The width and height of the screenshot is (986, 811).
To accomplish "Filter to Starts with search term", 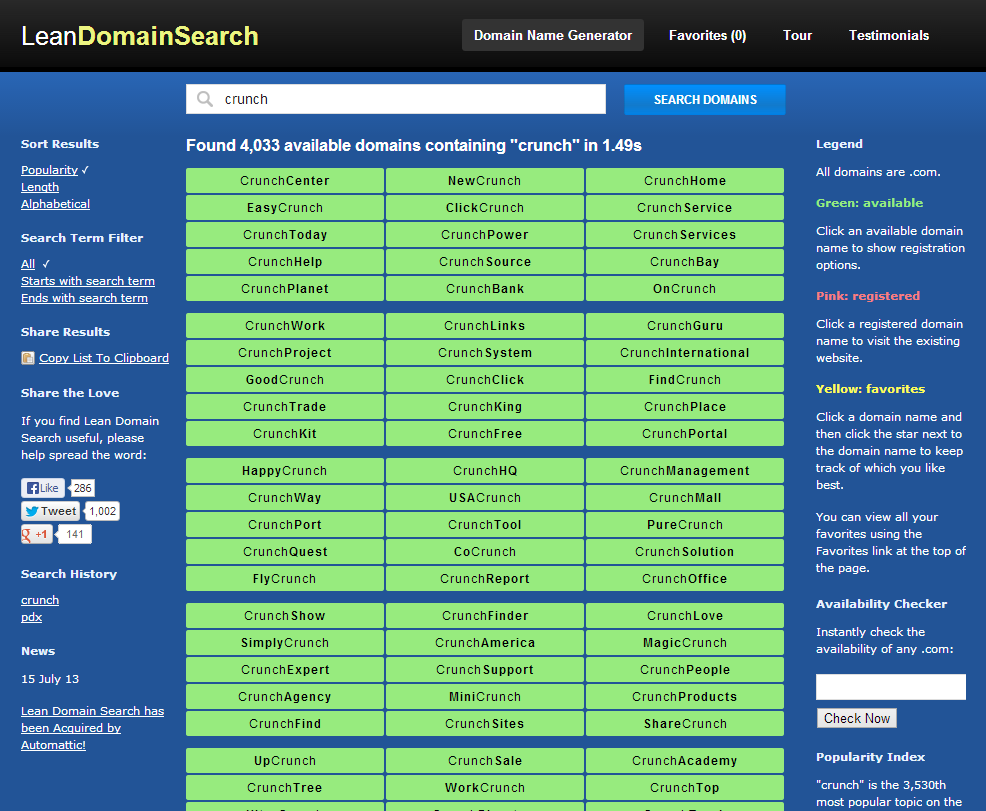I will coord(87,281).
